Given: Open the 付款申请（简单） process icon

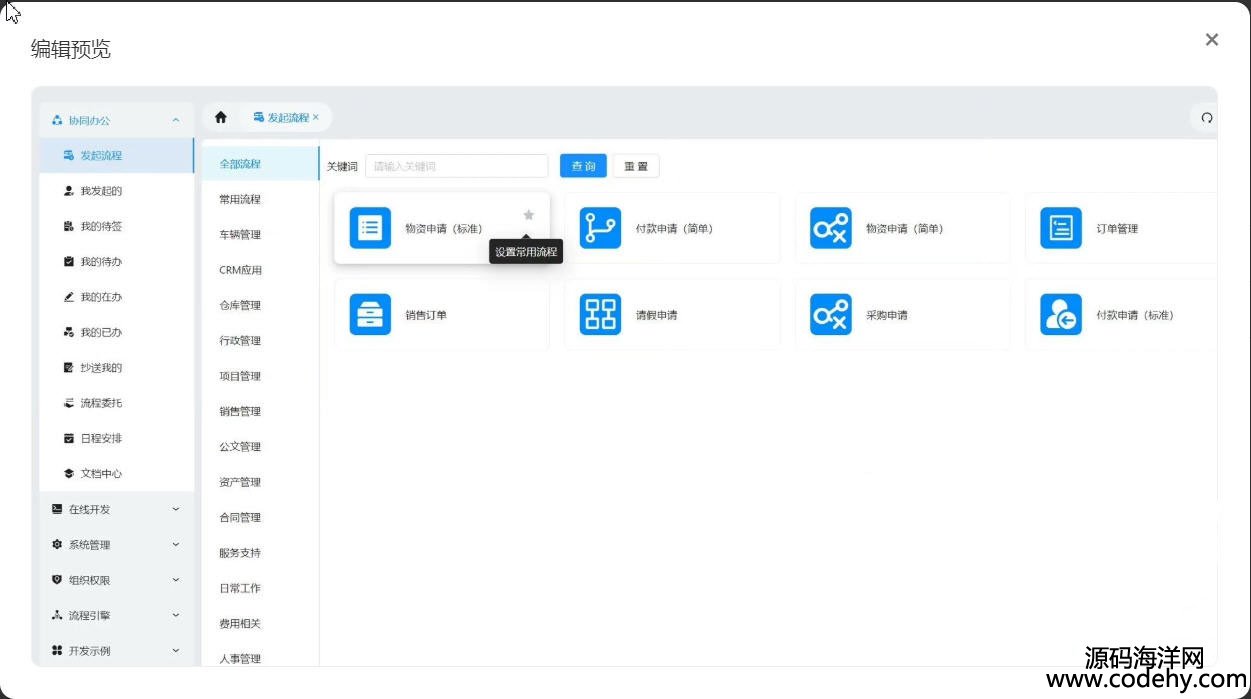Looking at the screenshot, I should 600,228.
